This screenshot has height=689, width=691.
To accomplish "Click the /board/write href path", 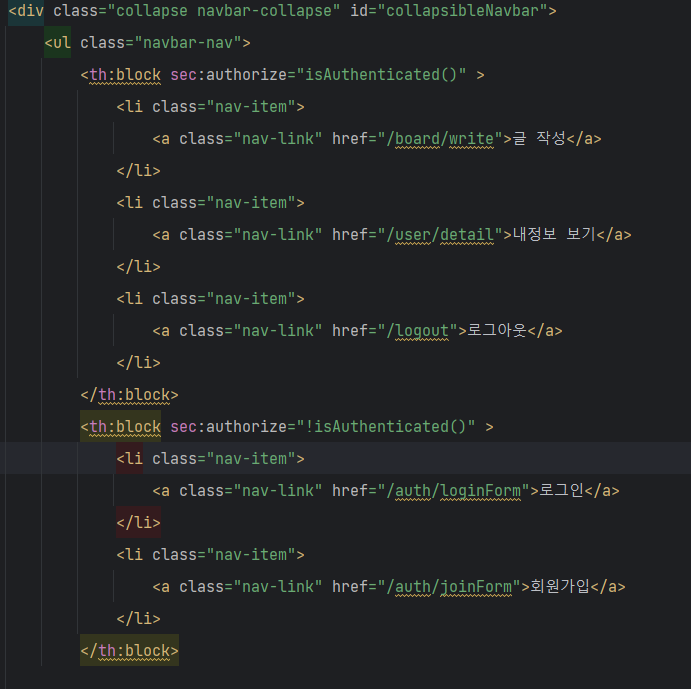I will tap(439, 138).
